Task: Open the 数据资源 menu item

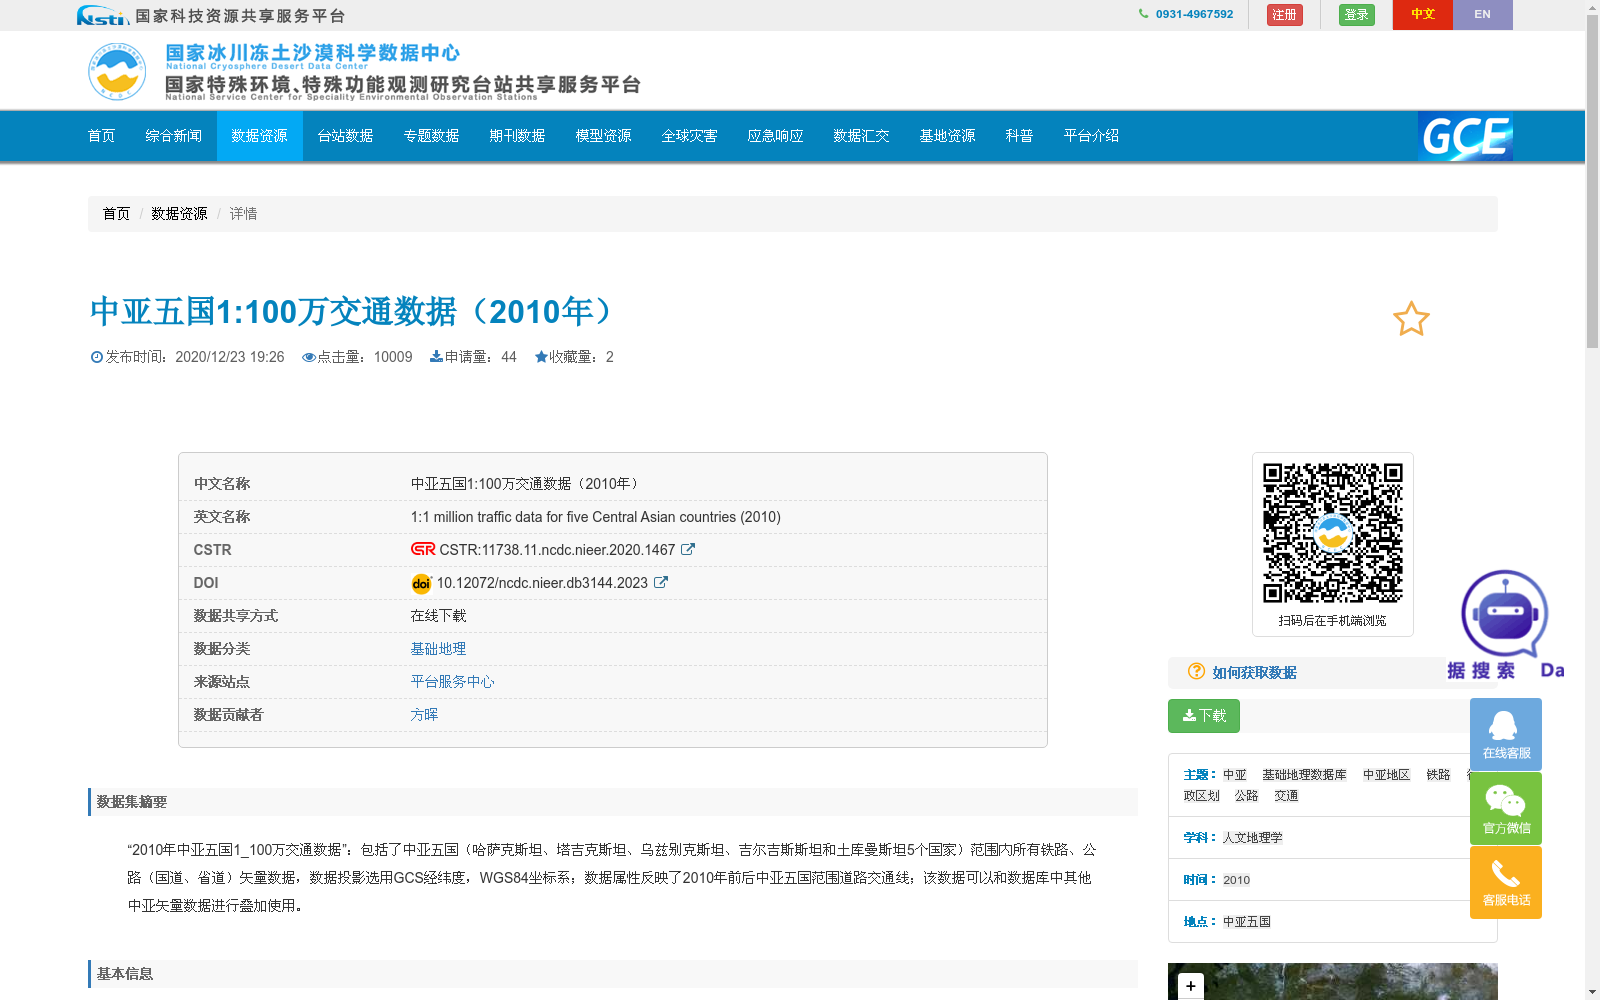Action: (260, 136)
